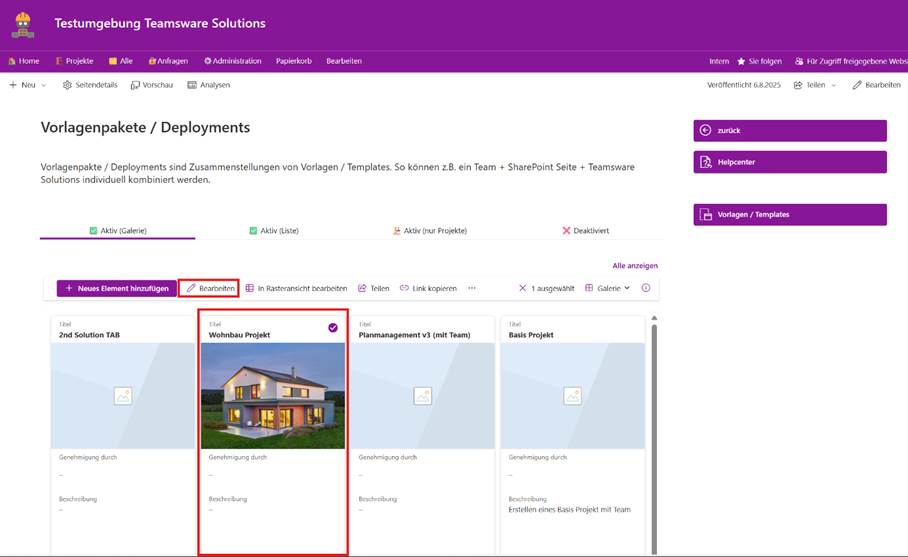
Task: Click the three-dots more options icon
Action: coord(472,288)
